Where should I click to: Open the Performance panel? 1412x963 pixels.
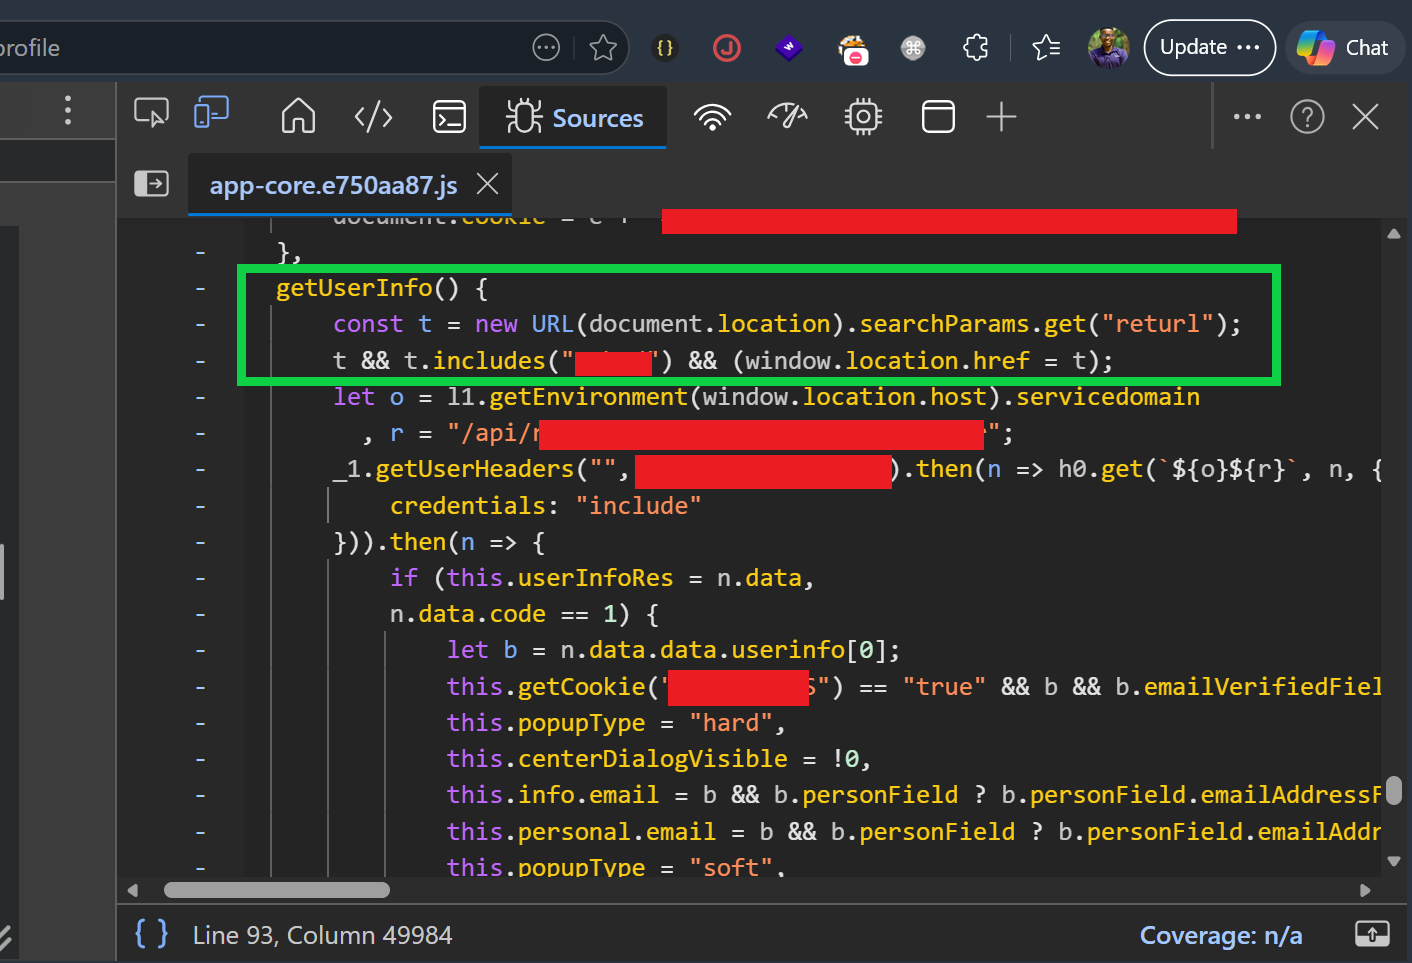[787, 117]
